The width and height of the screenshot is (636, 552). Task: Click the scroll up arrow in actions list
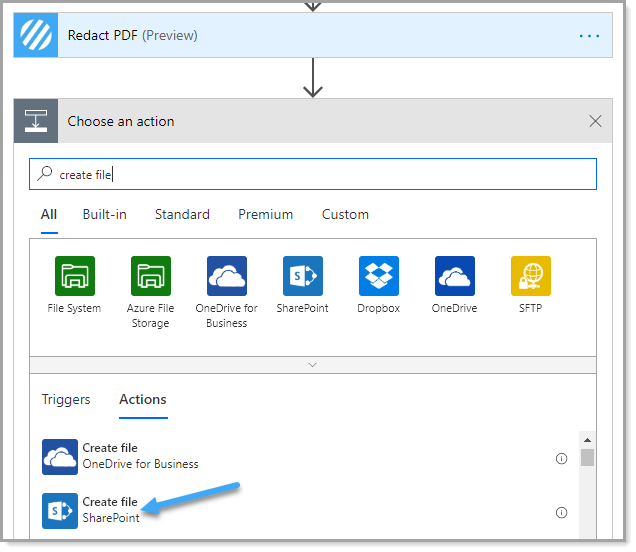click(587, 440)
